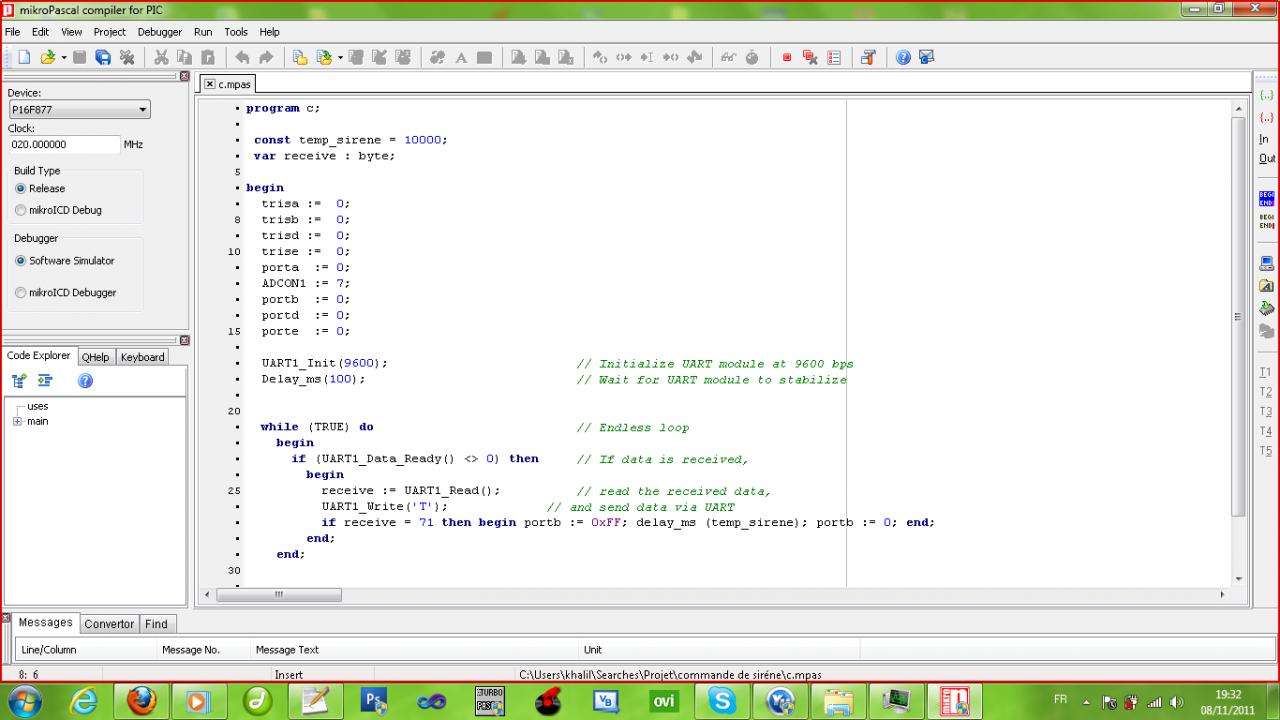Open the Device P16F877 dropdown
The width and height of the screenshot is (1280, 720).
coord(143,110)
